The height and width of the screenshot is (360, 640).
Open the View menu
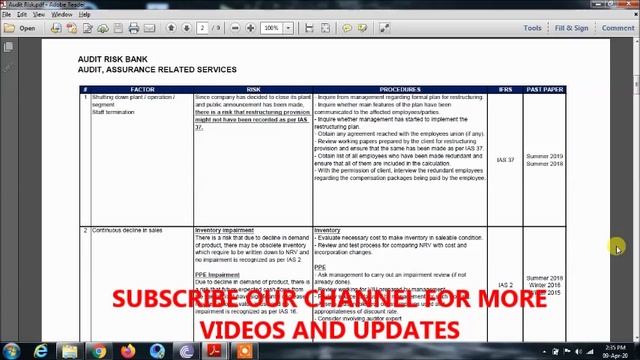[x=39, y=14]
